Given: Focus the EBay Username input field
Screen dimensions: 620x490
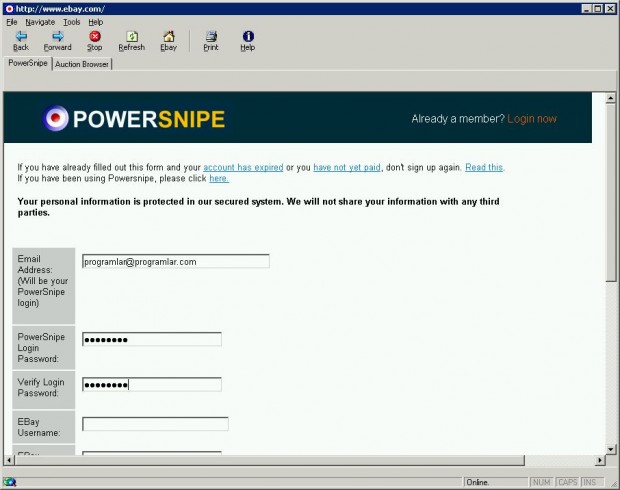Looking at the screenshot, I should pos(155,424).
